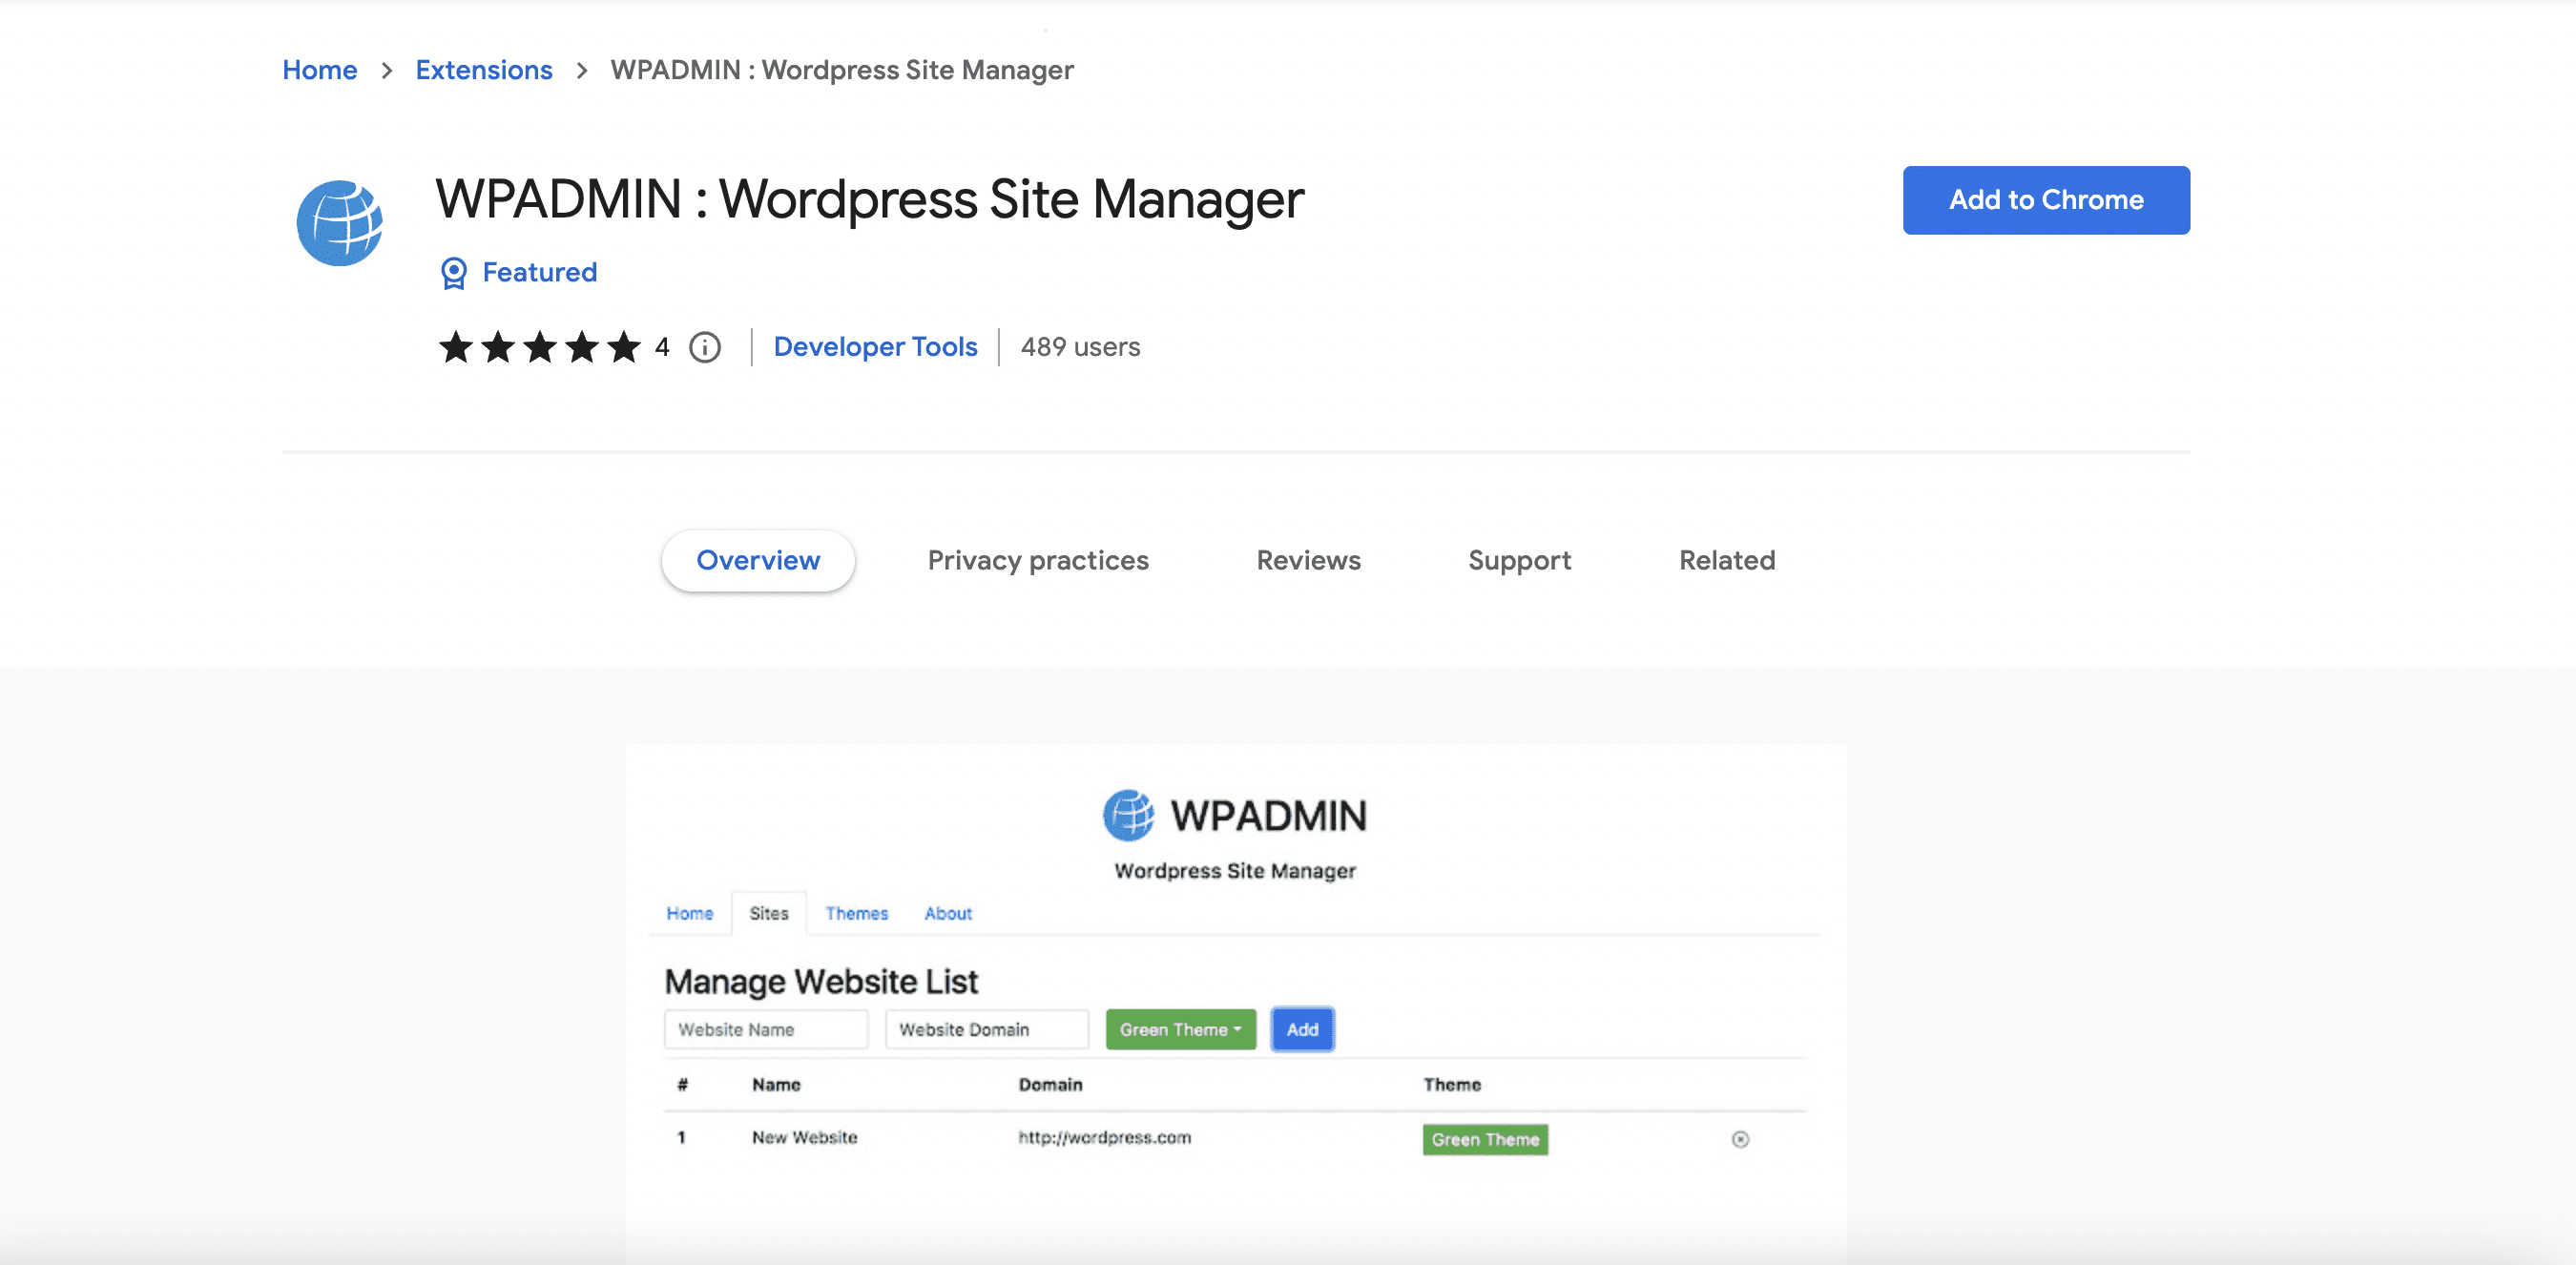Click the five-star rating stars

click(x=540, y=347)
